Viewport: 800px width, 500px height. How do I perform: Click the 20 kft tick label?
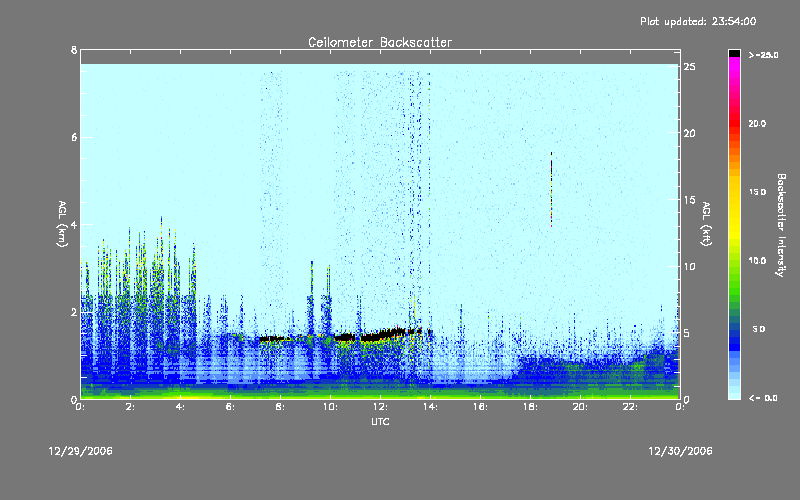click(x=689, y=133)
